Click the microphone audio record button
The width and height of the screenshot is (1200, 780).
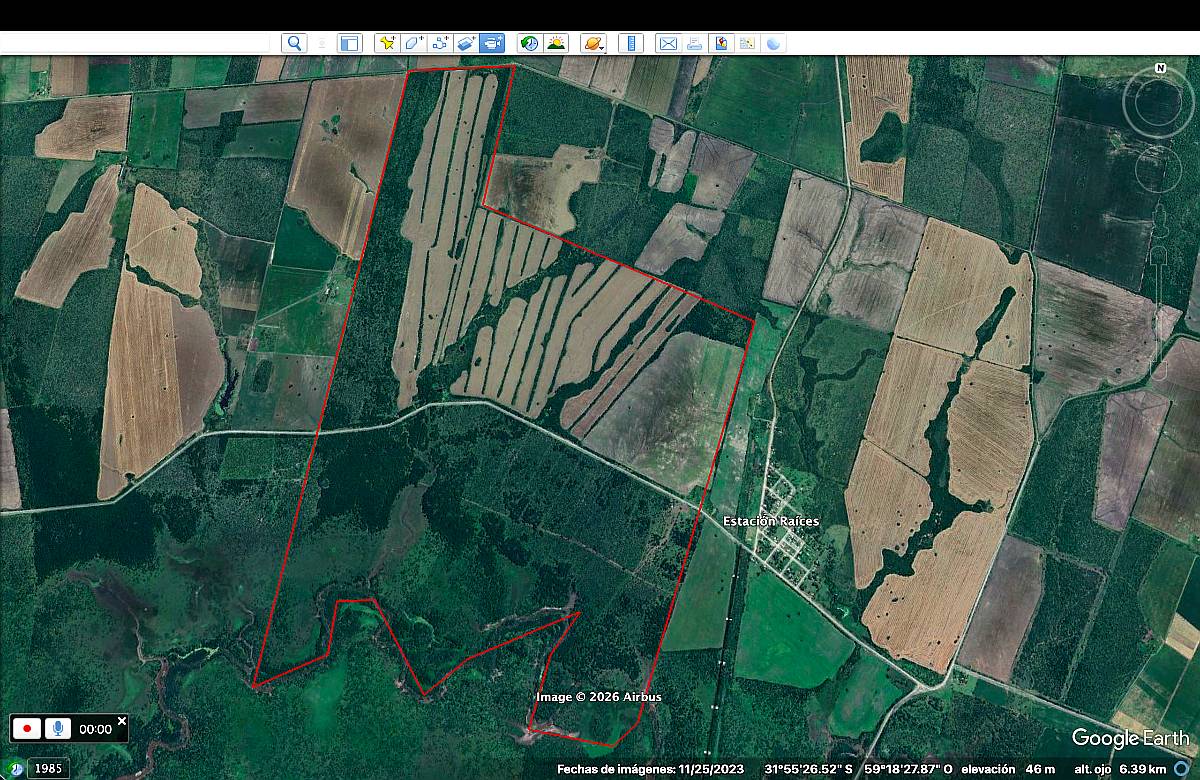coord(57,728)
